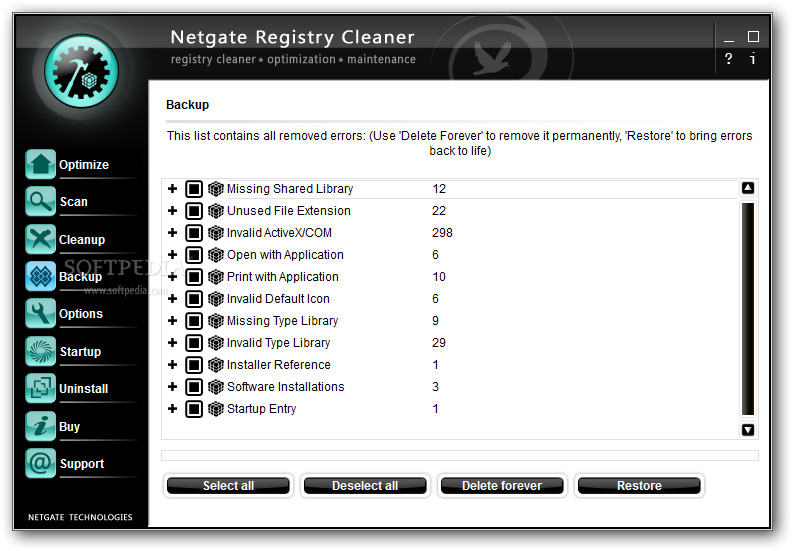Click the cube icon beside Missing Type Library
This screenshot has width=793, height=551.
pyautogui.click(x=216, y=321)
